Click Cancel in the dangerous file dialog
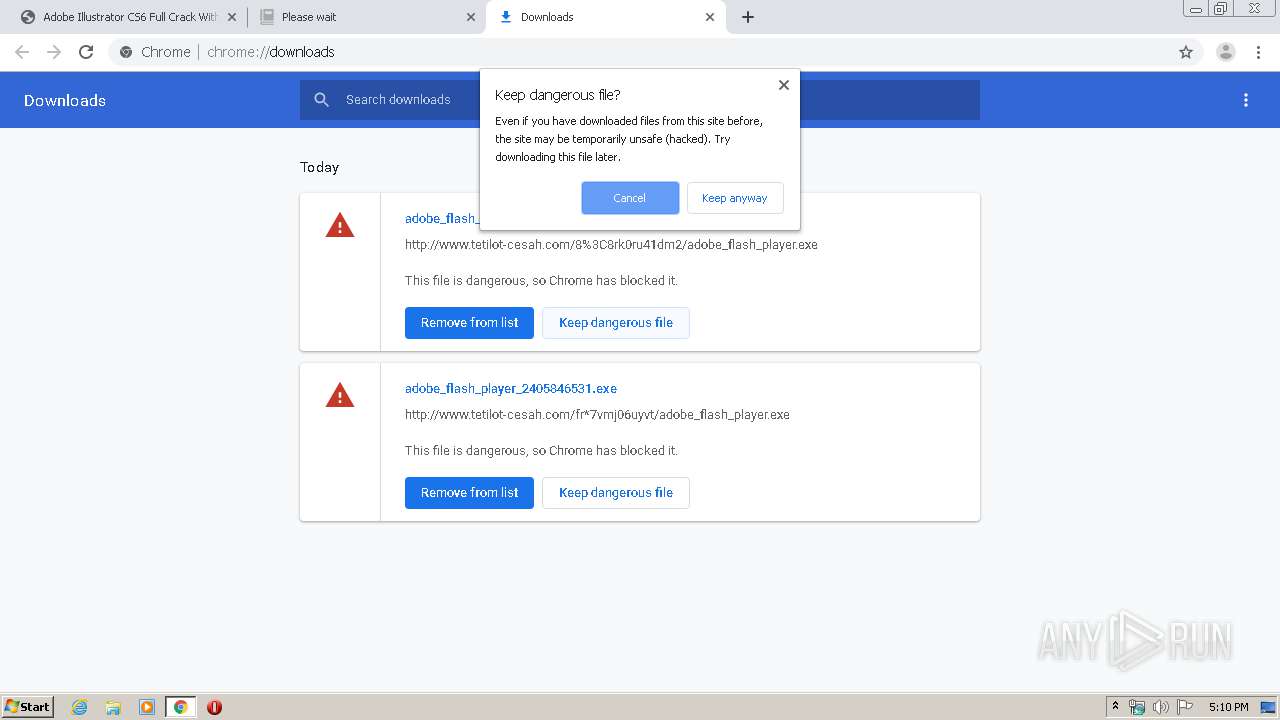The image size is (1280, 720). click(630, 198)
